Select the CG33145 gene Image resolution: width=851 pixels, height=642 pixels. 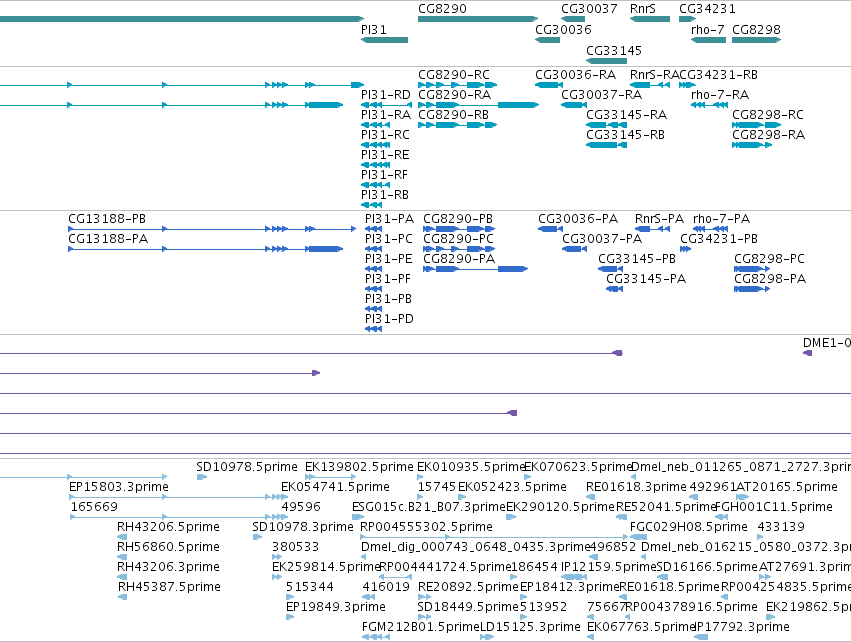(x=607, y=60)
